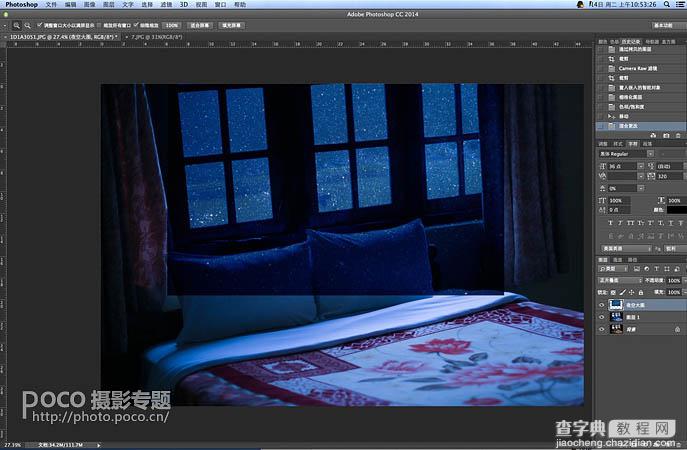Select the zoom in magnifier tool
Image resolution: width=687 pixels, height=450 pixels.
(x=17, y=25)
